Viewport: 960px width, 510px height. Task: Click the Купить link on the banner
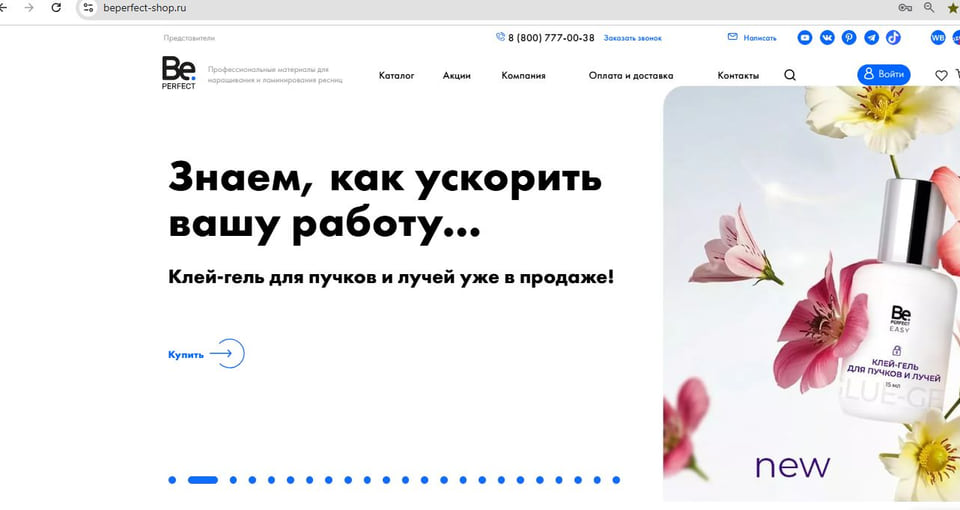tap(186, 354)
